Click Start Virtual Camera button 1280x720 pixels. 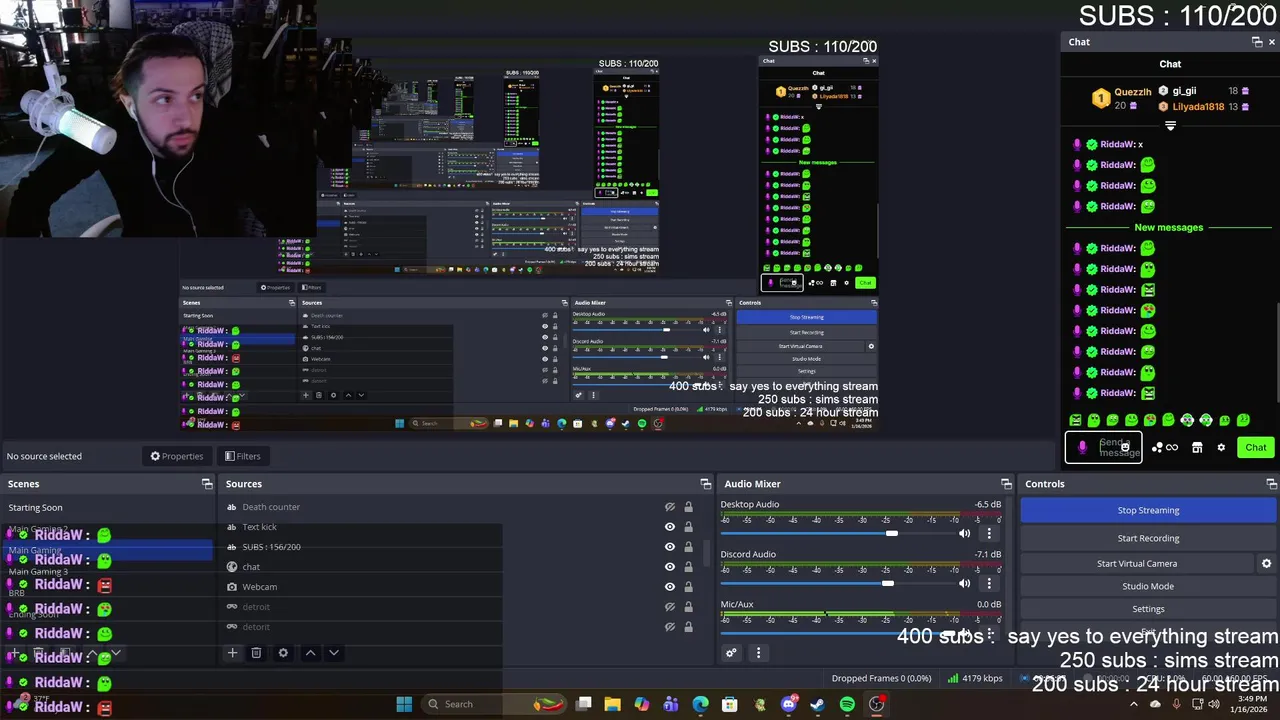[x=1137, y=564]
